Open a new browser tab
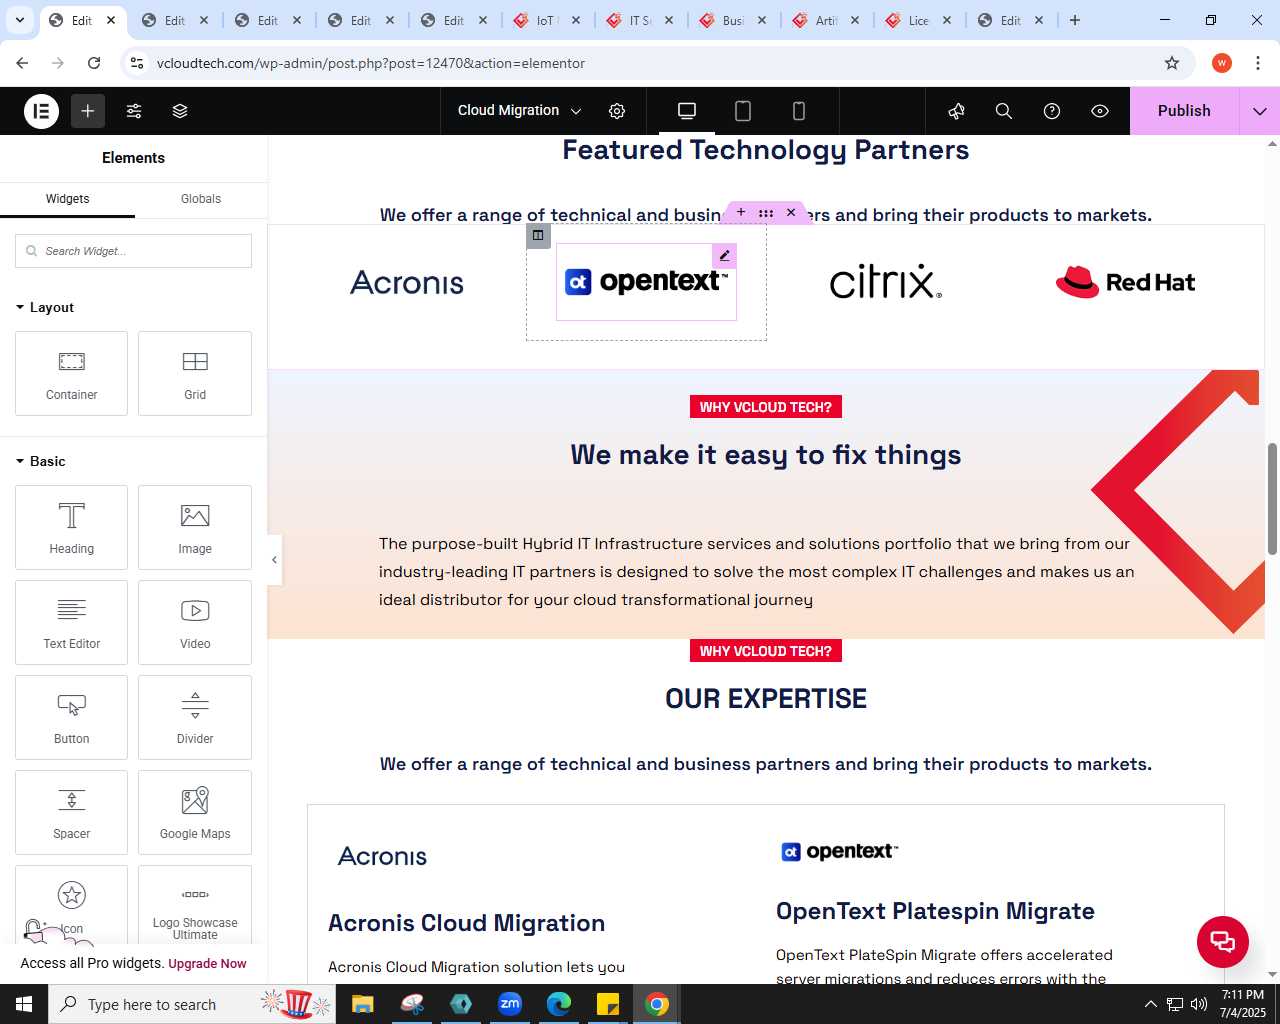1280x1024 pixels. [x=1075, y=20]
